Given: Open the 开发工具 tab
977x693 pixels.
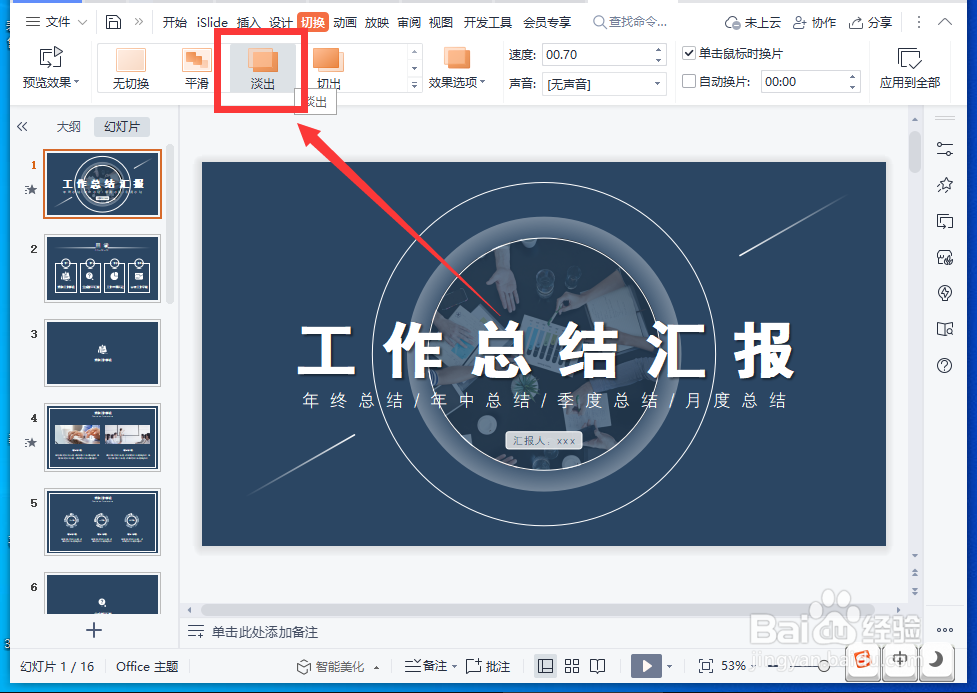Looking at the screenshot, I should (x=487, y=22).
